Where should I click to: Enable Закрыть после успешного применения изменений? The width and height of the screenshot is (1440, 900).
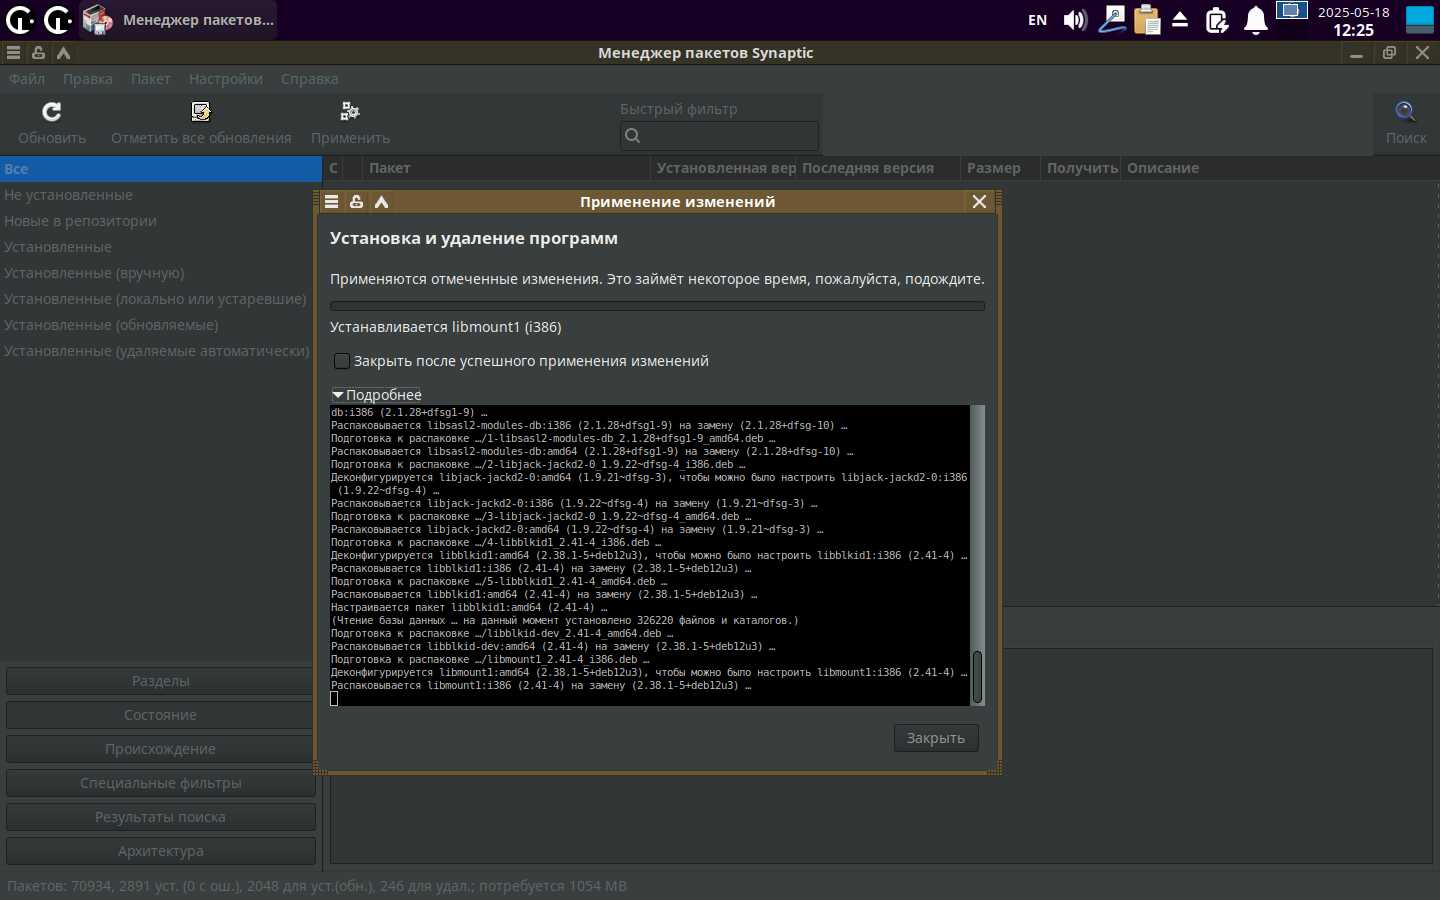tap(342, 361)
